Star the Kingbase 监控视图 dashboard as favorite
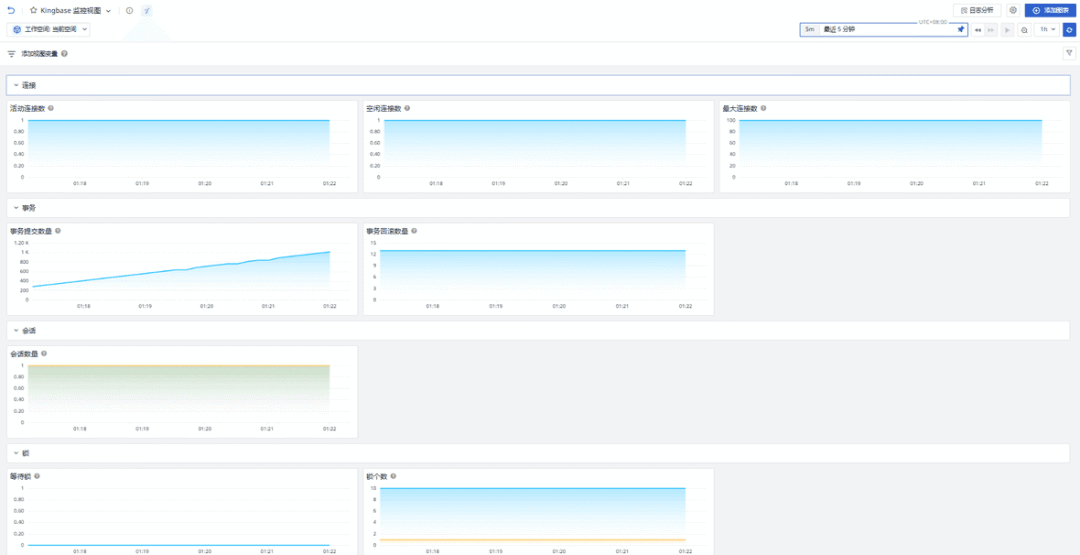This screenshot has width=1080, height=555. tap(34, 10)
